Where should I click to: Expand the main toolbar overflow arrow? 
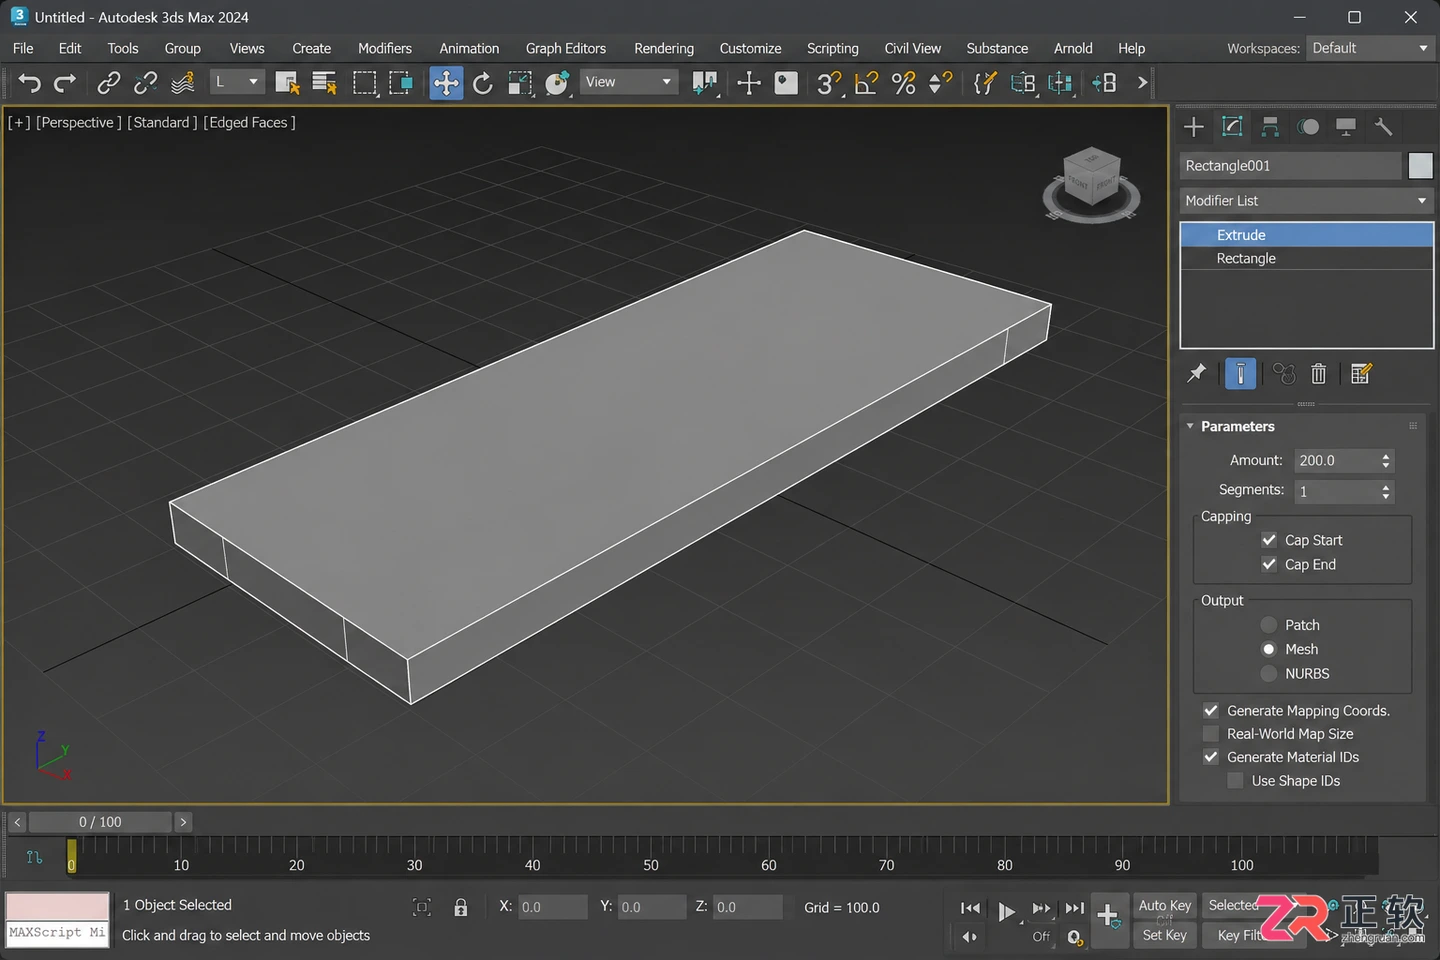tap(1142, 83)
